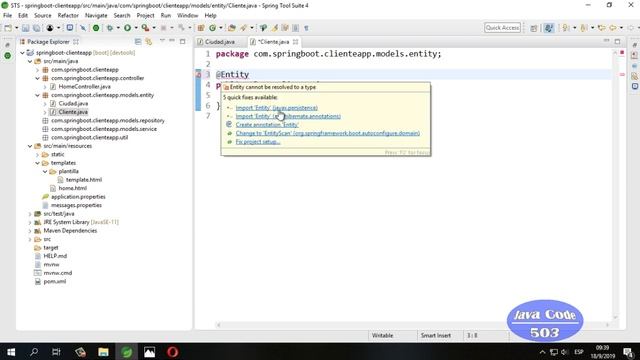
Task: Click Previous Annotation toolbar icon
Action: tap(584, 28)
